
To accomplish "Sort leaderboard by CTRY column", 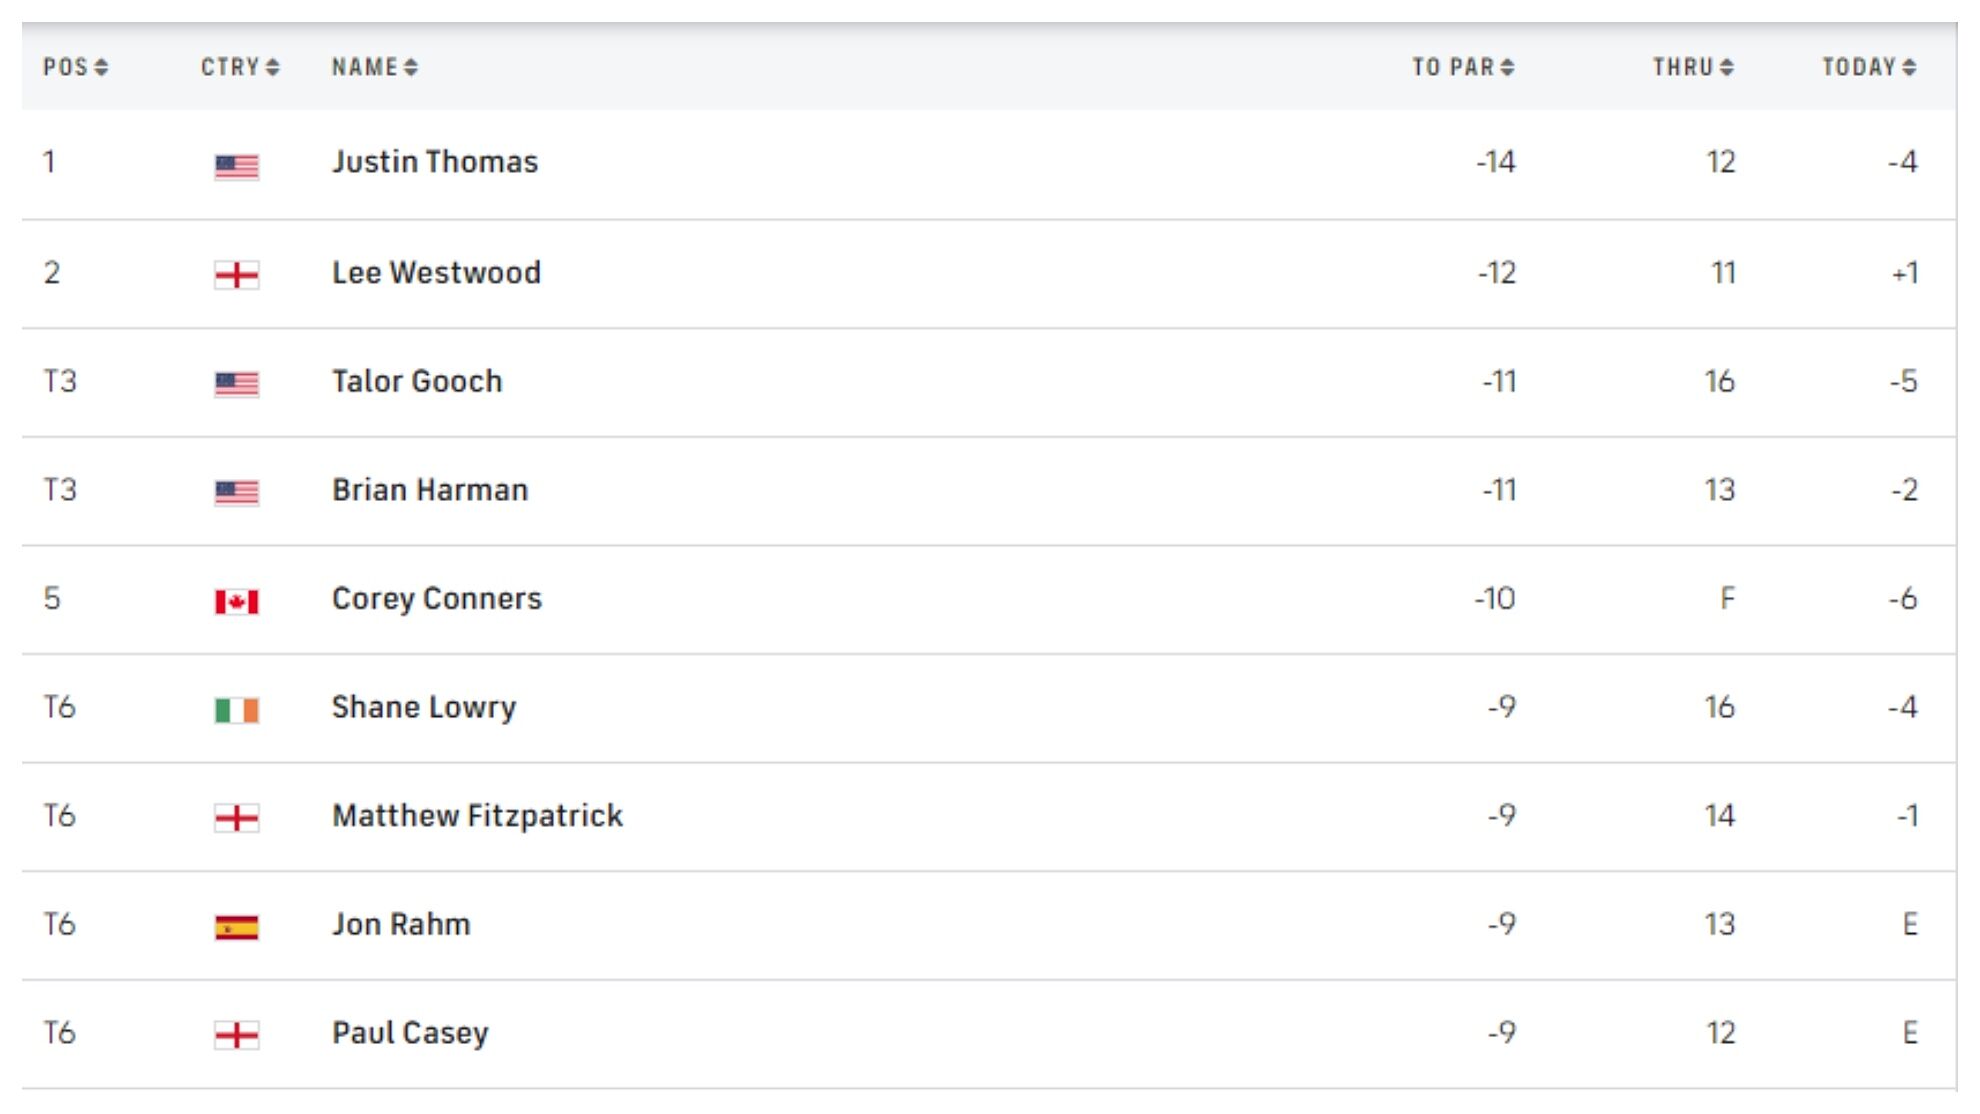I will (240, 67).
